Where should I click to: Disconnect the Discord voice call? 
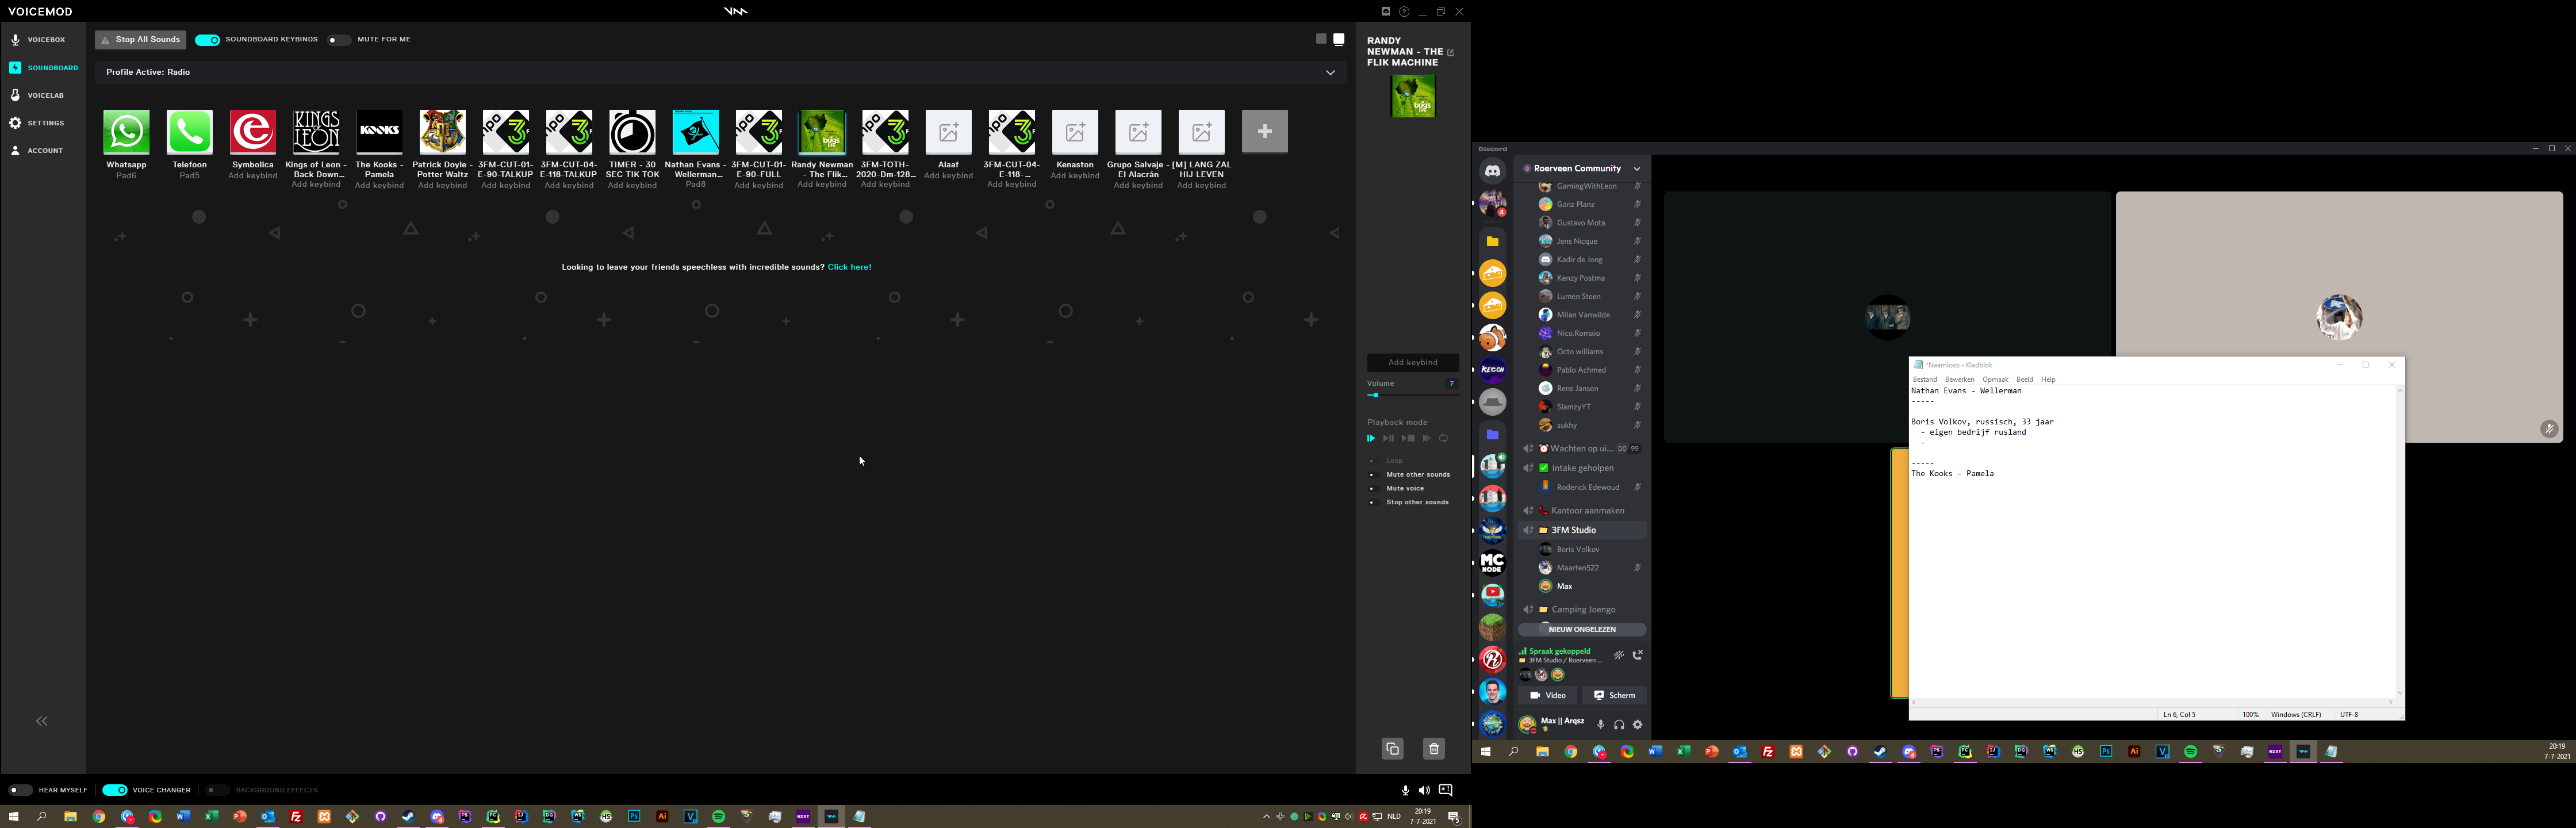(x=1637, y=656)
